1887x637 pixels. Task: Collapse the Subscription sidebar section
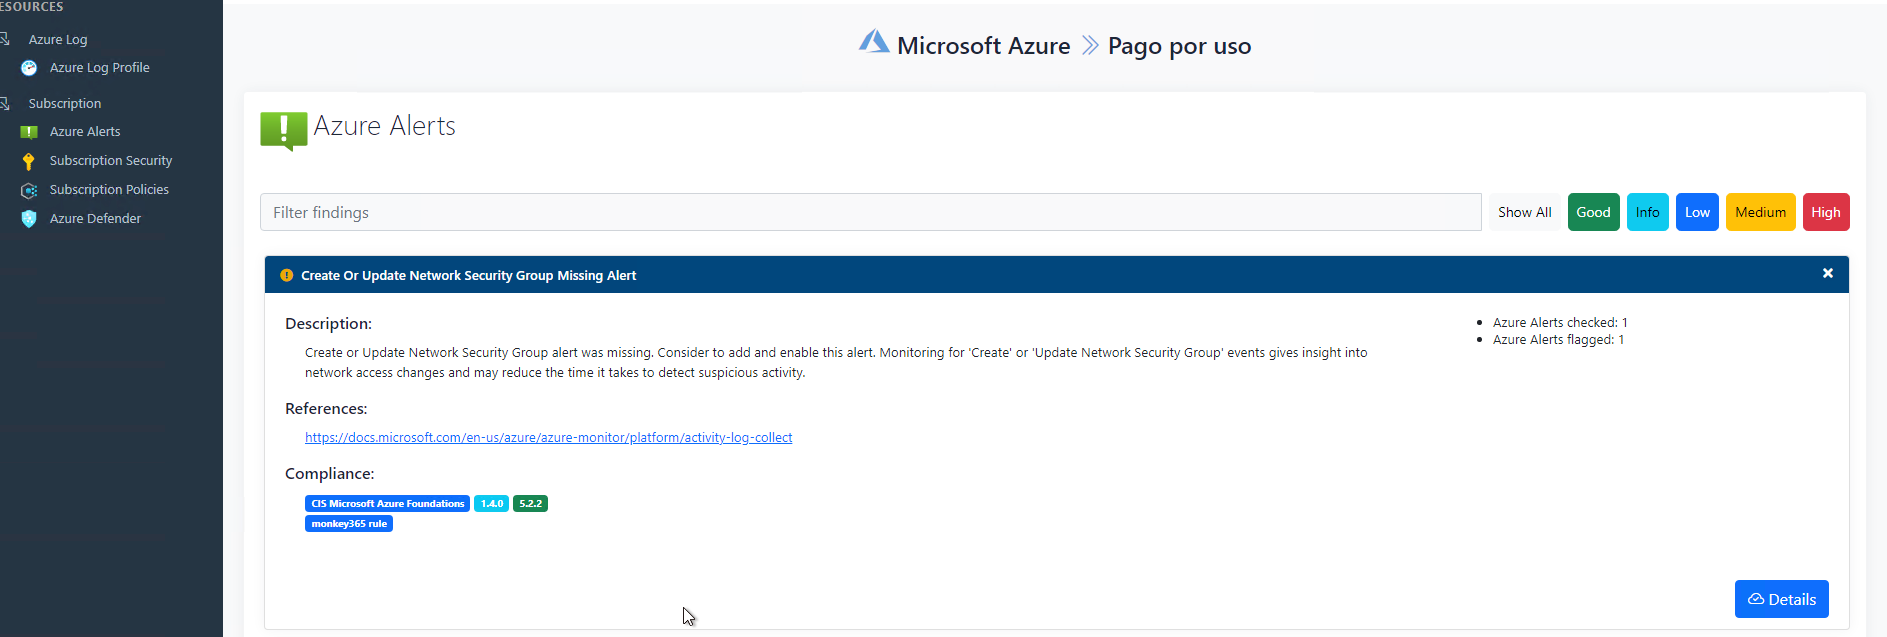coord(64,104)
